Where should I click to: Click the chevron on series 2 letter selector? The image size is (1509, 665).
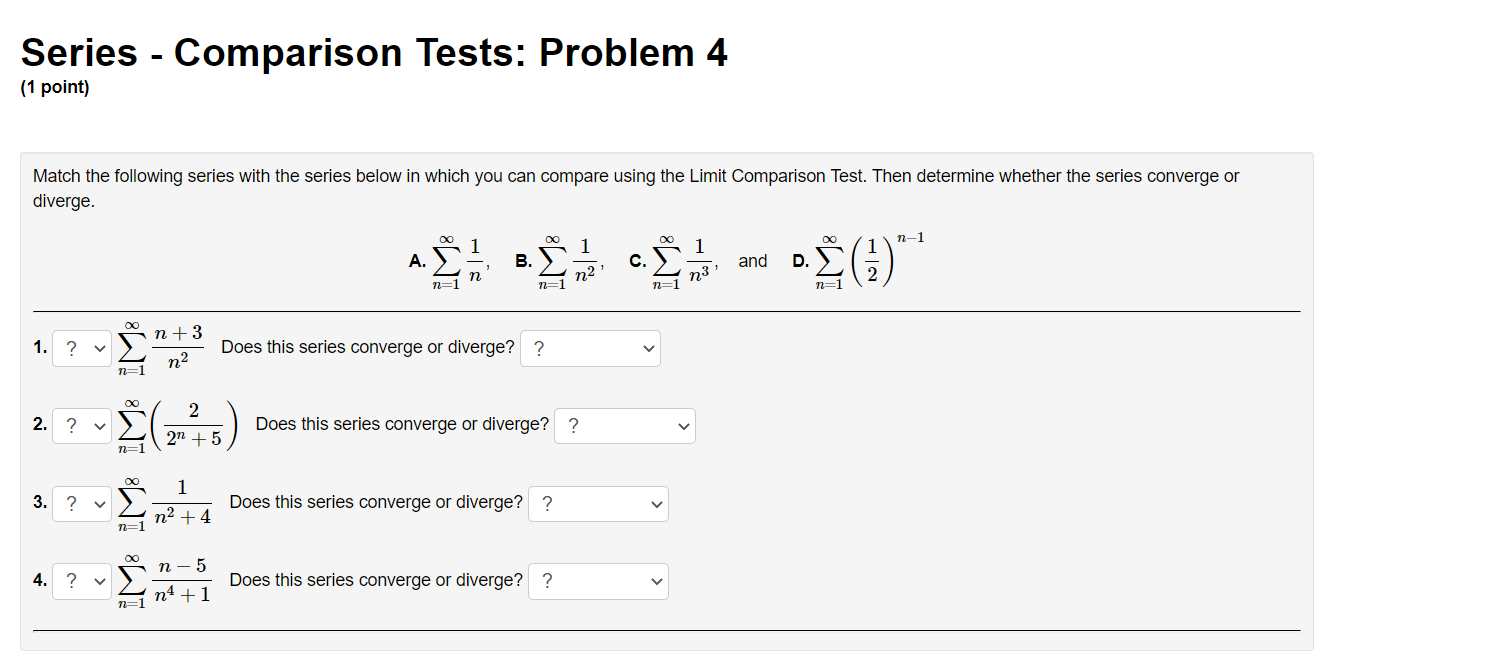[99, 425]
